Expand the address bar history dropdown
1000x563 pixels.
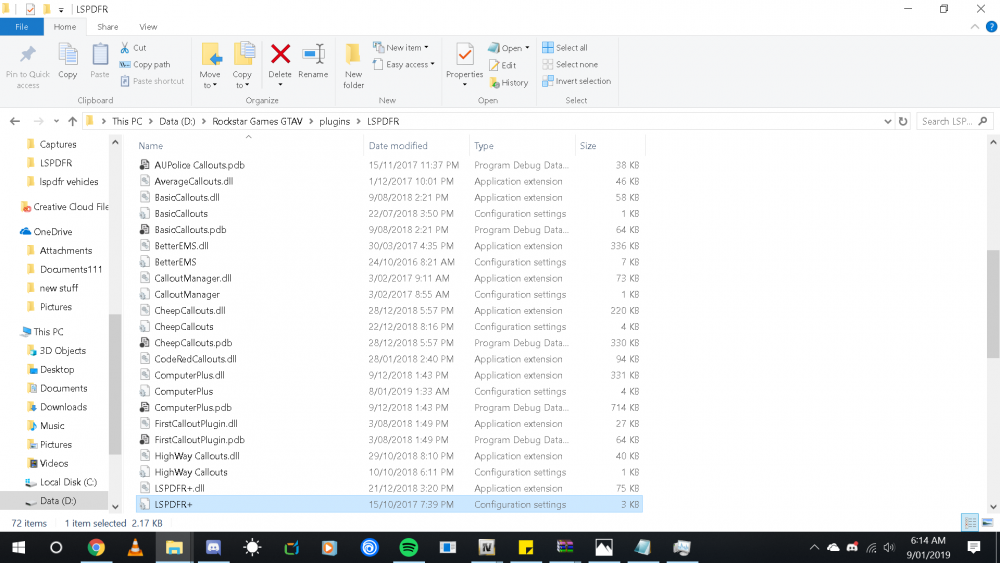887,121
